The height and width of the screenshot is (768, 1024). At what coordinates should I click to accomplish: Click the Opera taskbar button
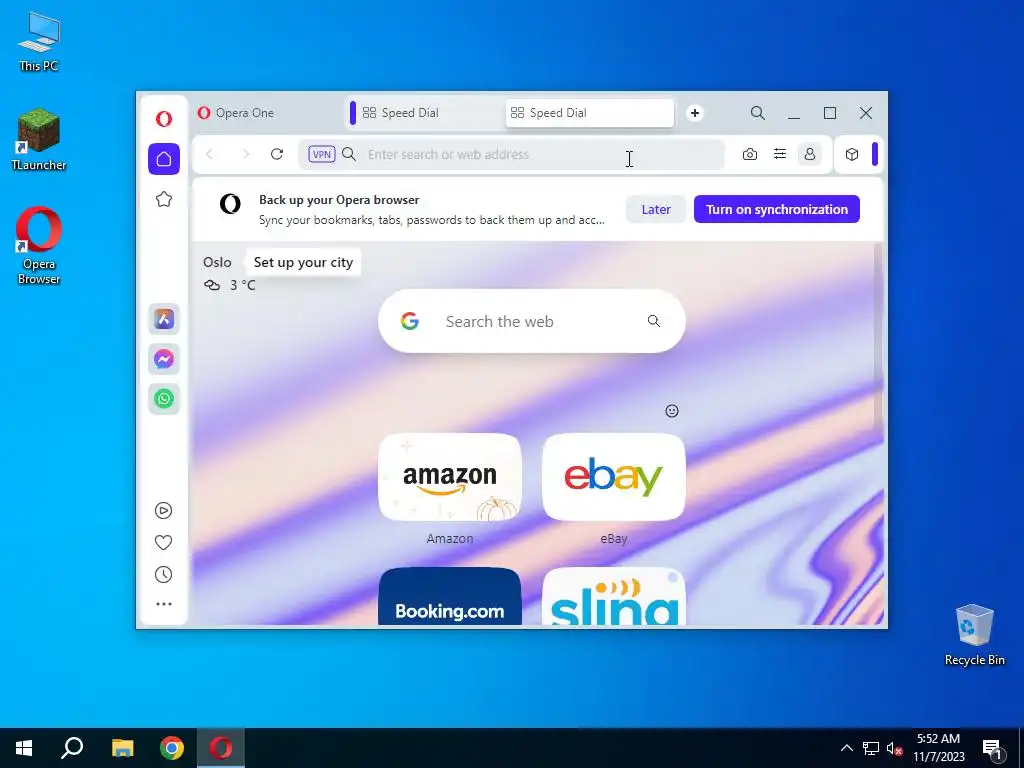[221, 748]
